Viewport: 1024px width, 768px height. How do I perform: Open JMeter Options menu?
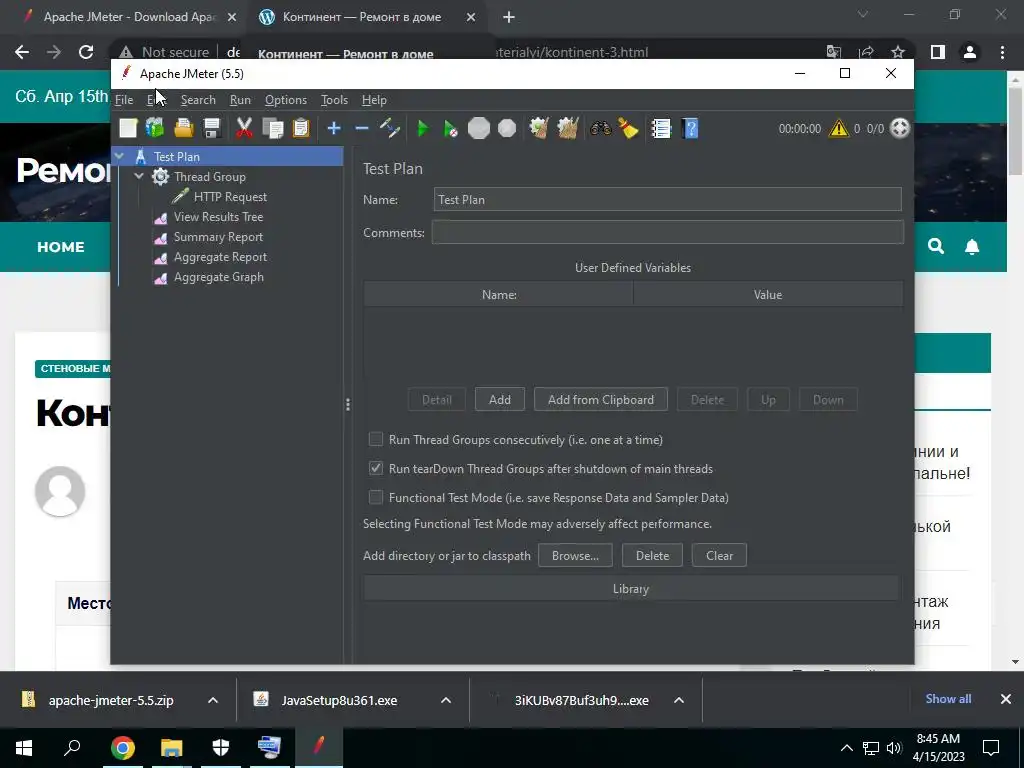coord(285,100)
